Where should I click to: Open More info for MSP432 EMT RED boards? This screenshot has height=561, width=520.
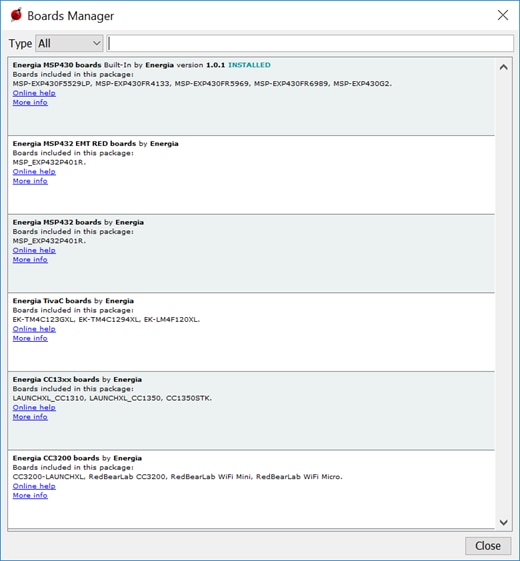tap(30, 181)
